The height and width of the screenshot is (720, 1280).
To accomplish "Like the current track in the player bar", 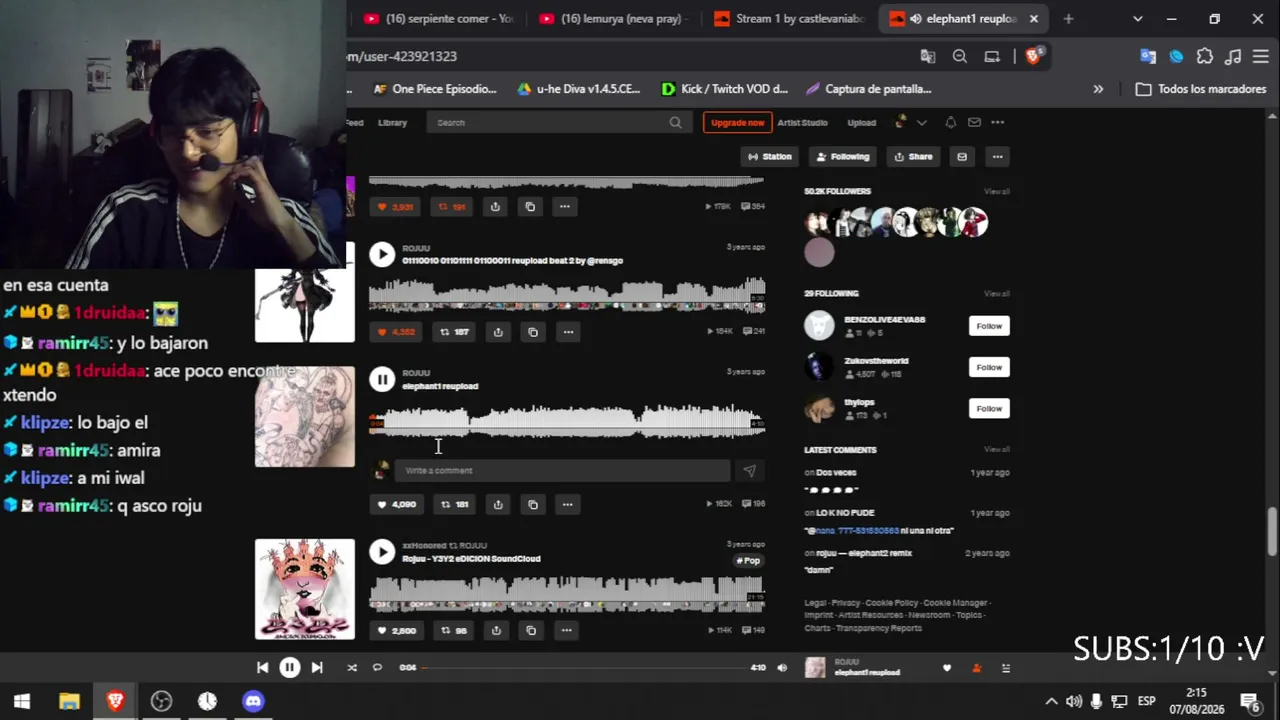I will [947, 668].
